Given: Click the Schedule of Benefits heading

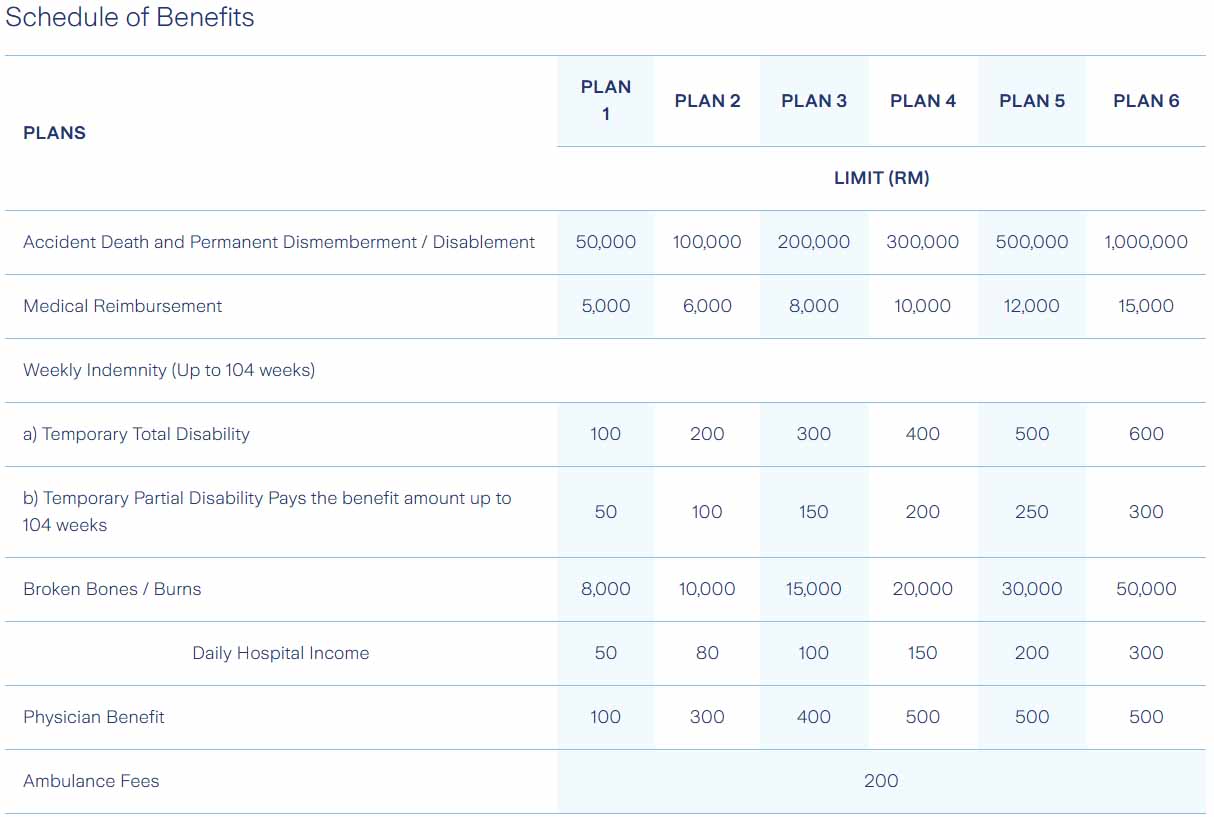Looking at the screenshot, I should tap(130, 18).
